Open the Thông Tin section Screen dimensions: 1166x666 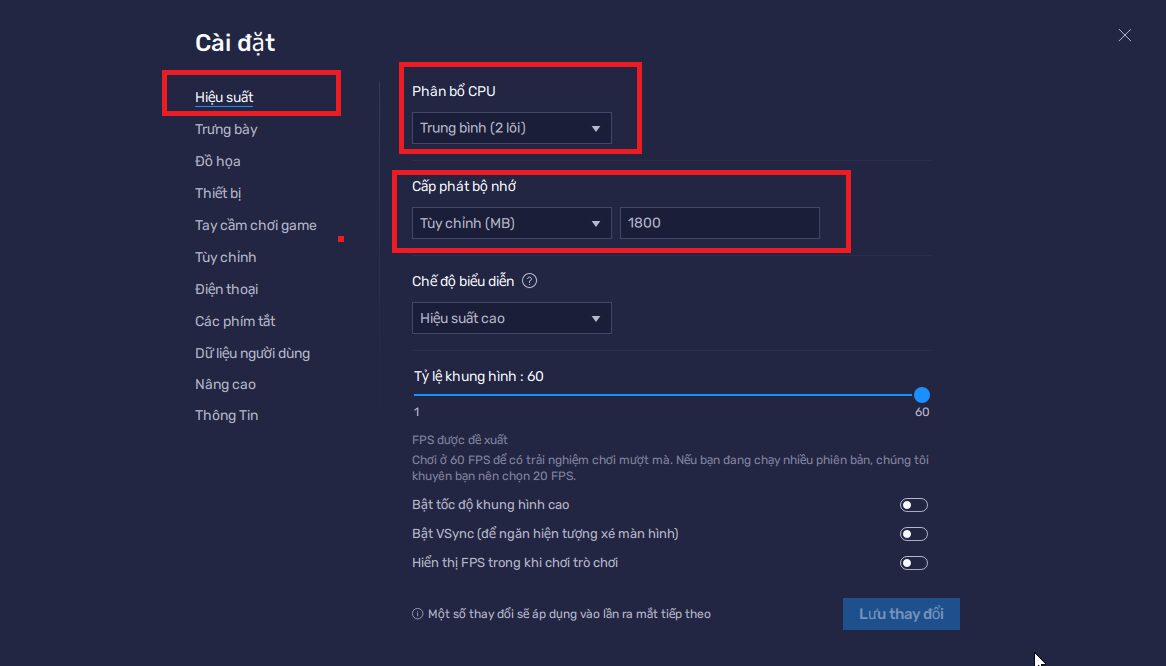[x=226, y=415]
